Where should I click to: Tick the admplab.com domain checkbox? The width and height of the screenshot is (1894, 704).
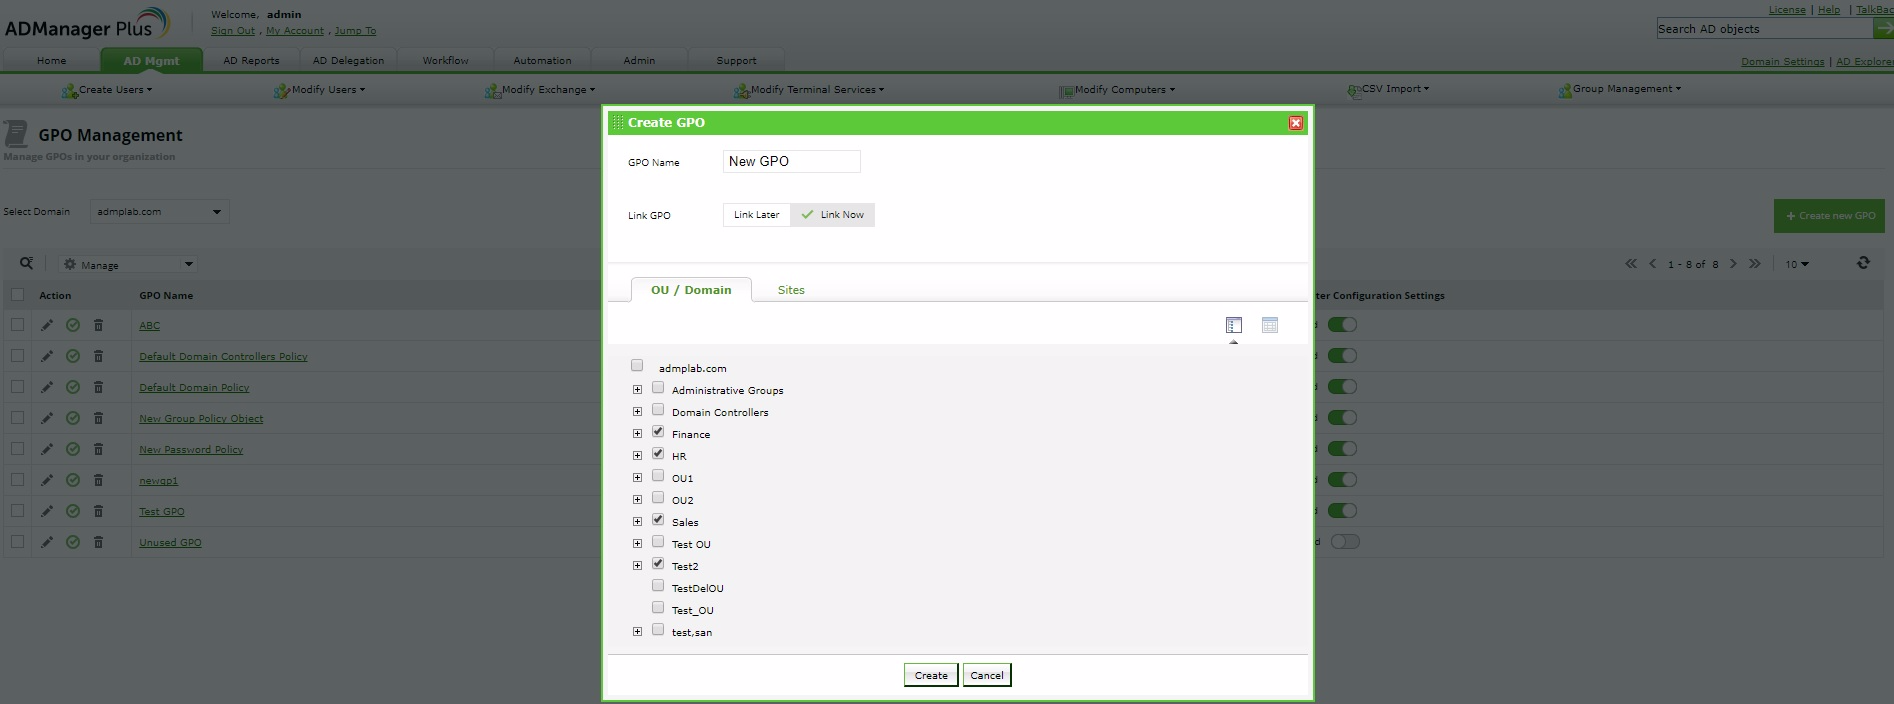click(x=637, y=366)
